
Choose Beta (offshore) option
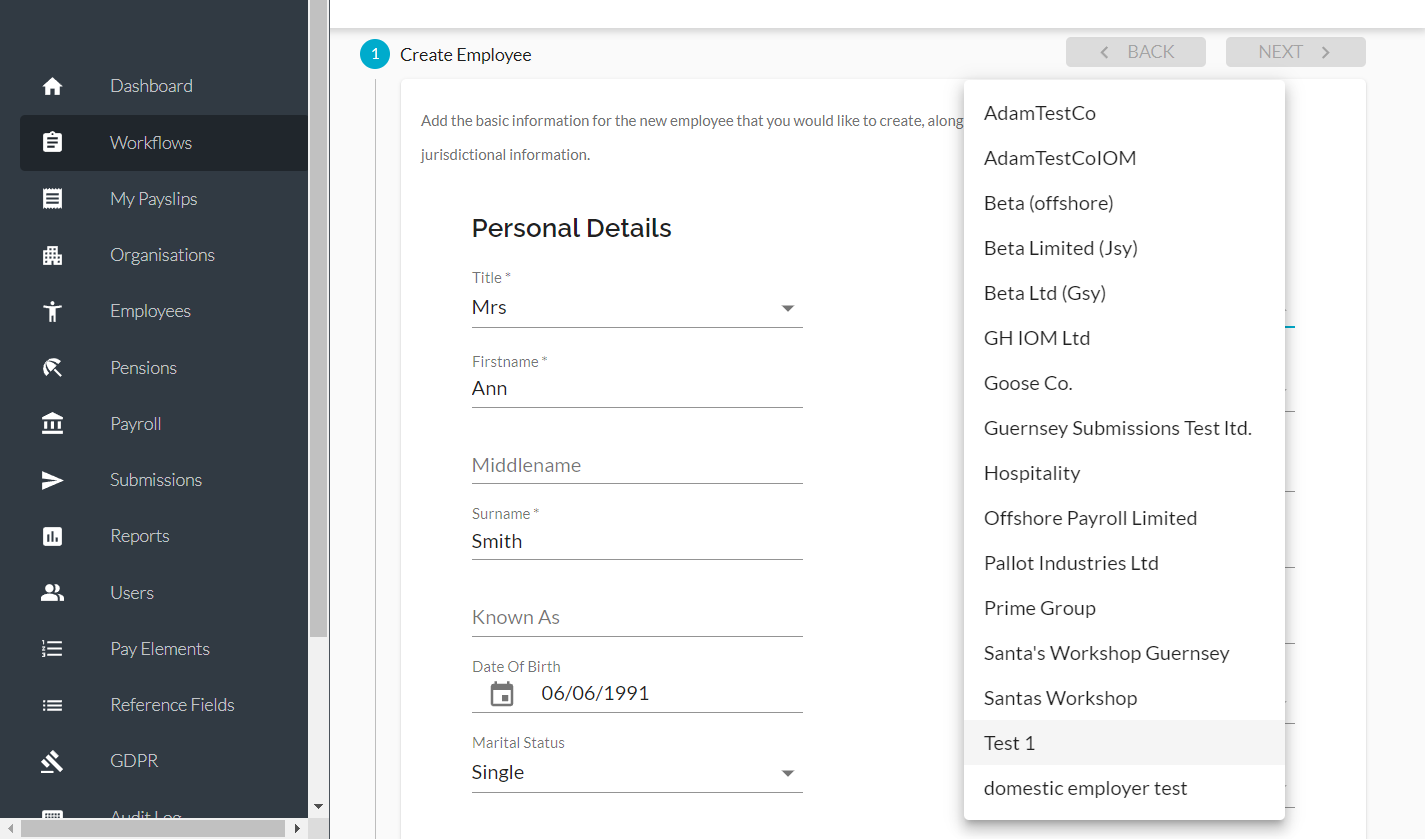pos(1124,203)
